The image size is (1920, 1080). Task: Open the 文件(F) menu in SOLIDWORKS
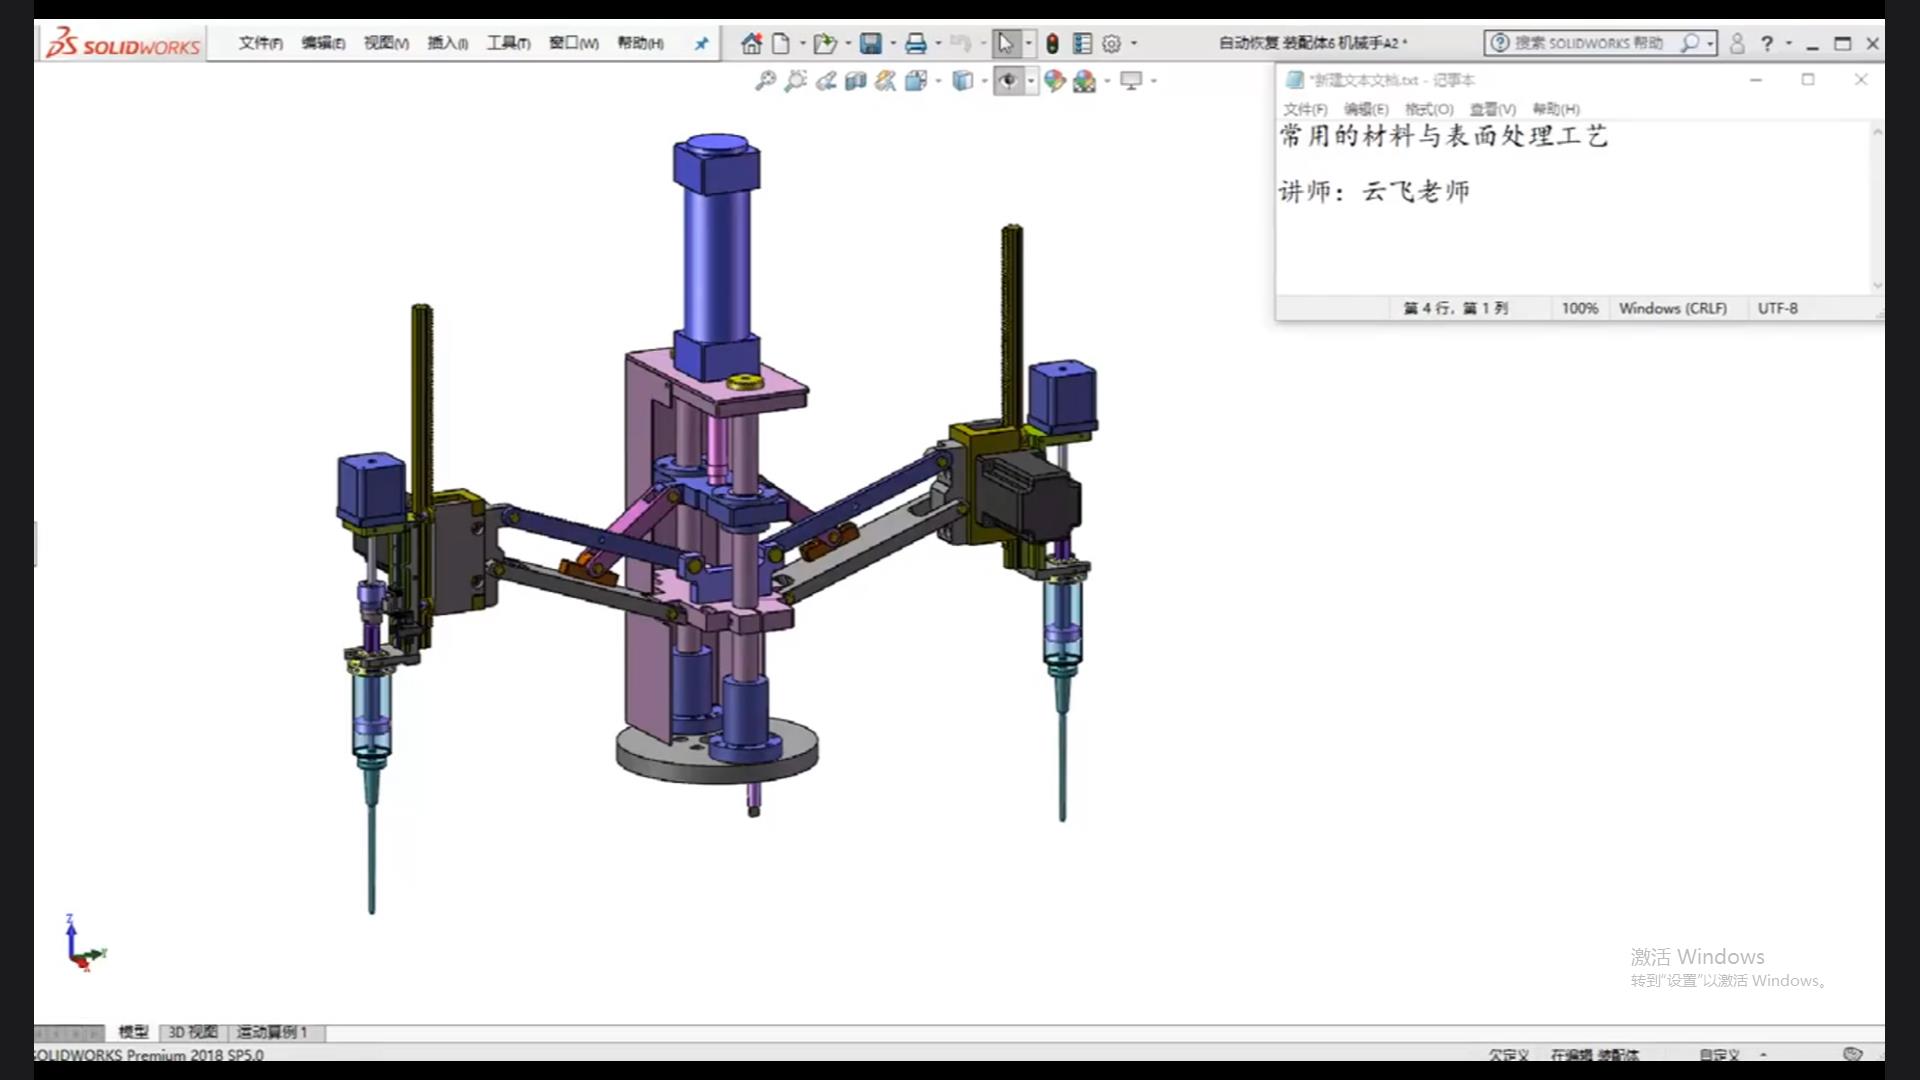[x=260, y=43]
